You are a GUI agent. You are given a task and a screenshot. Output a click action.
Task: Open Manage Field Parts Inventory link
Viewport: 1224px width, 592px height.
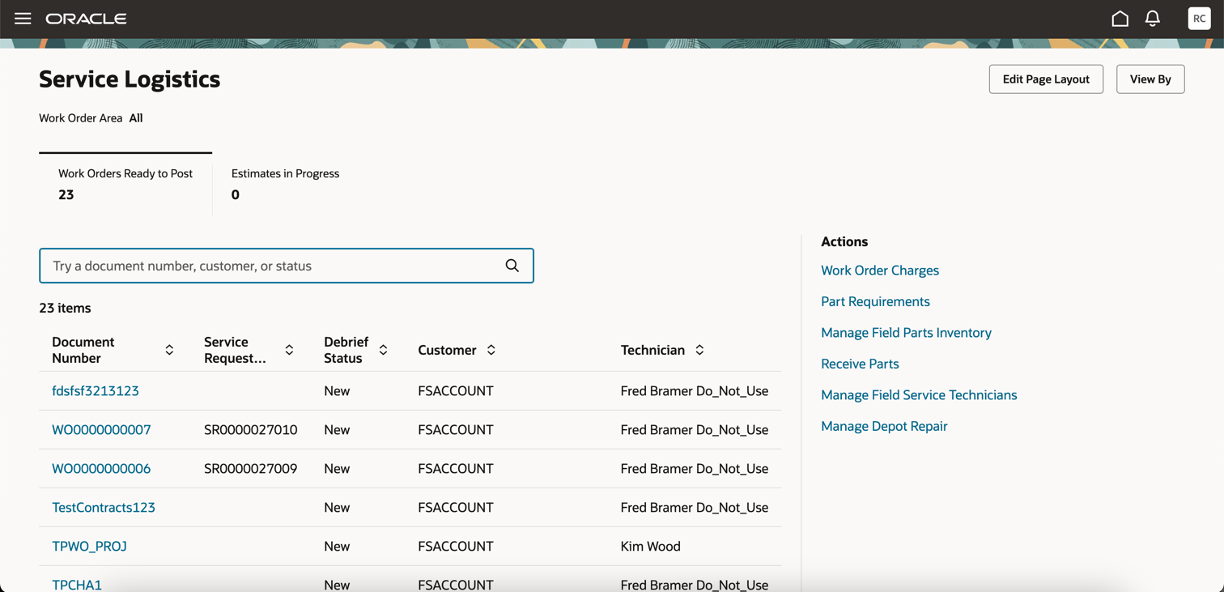pyautogui.click(x=906, y=332)
